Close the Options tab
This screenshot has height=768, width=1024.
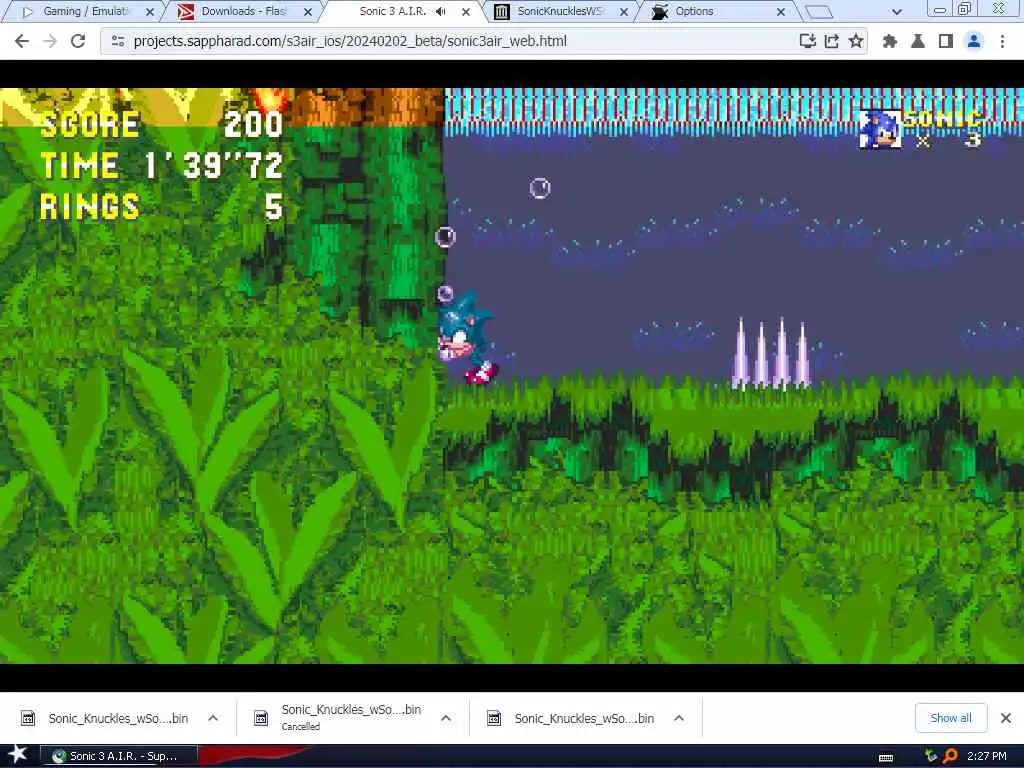[781, 12]
